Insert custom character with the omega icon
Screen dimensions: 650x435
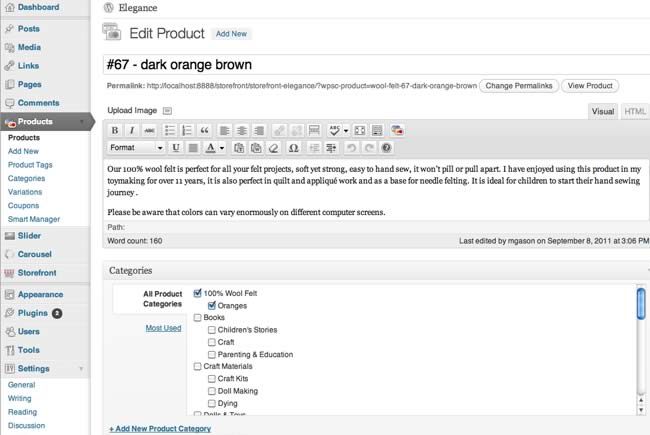tap(294, 148)
